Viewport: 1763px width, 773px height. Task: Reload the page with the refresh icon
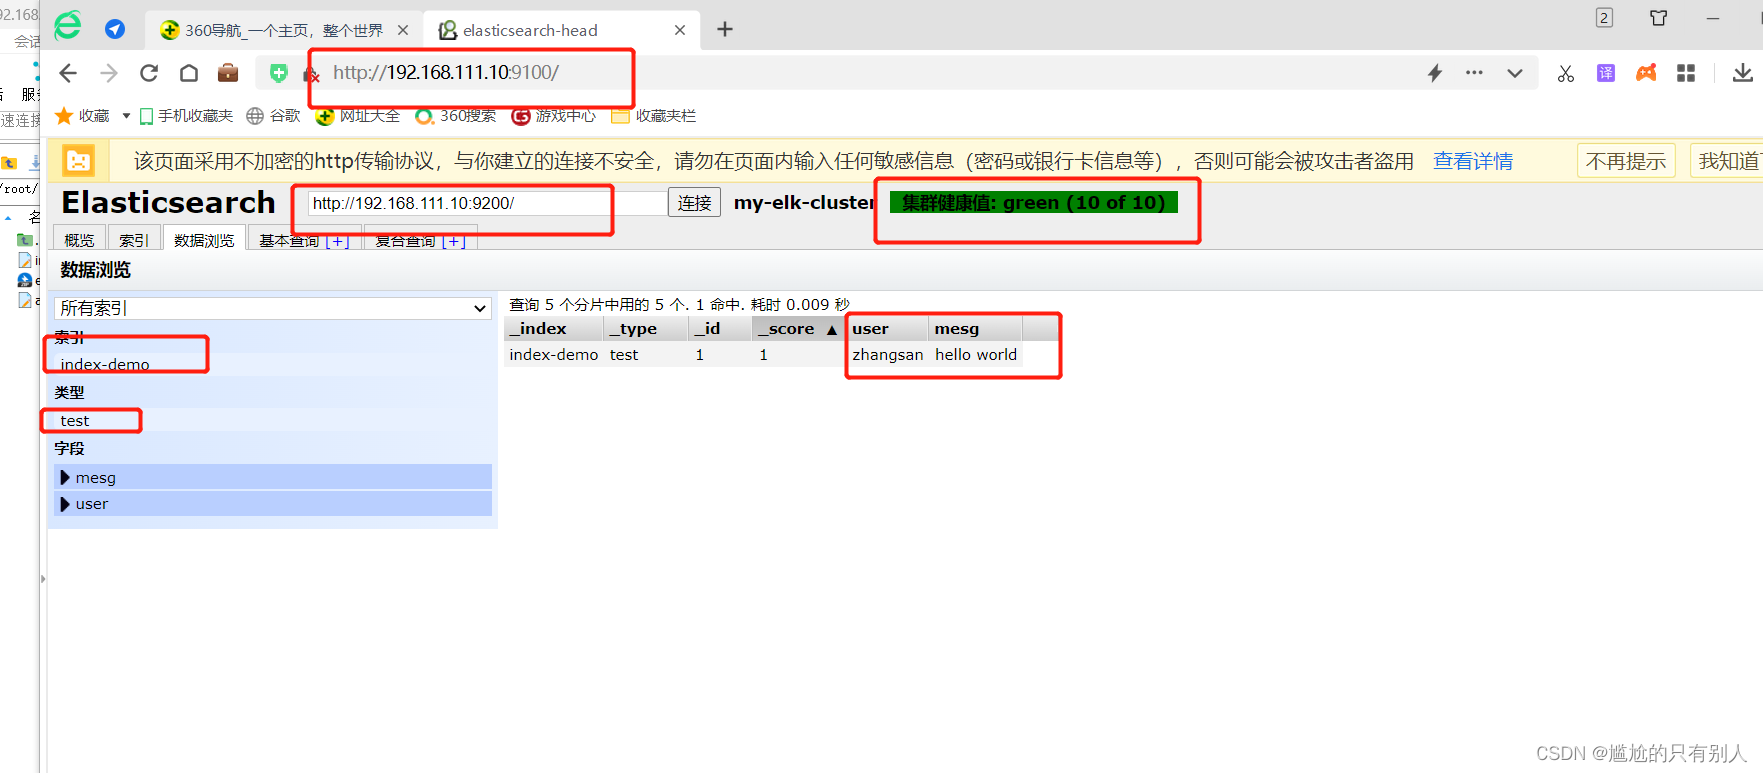coord(149,73)
